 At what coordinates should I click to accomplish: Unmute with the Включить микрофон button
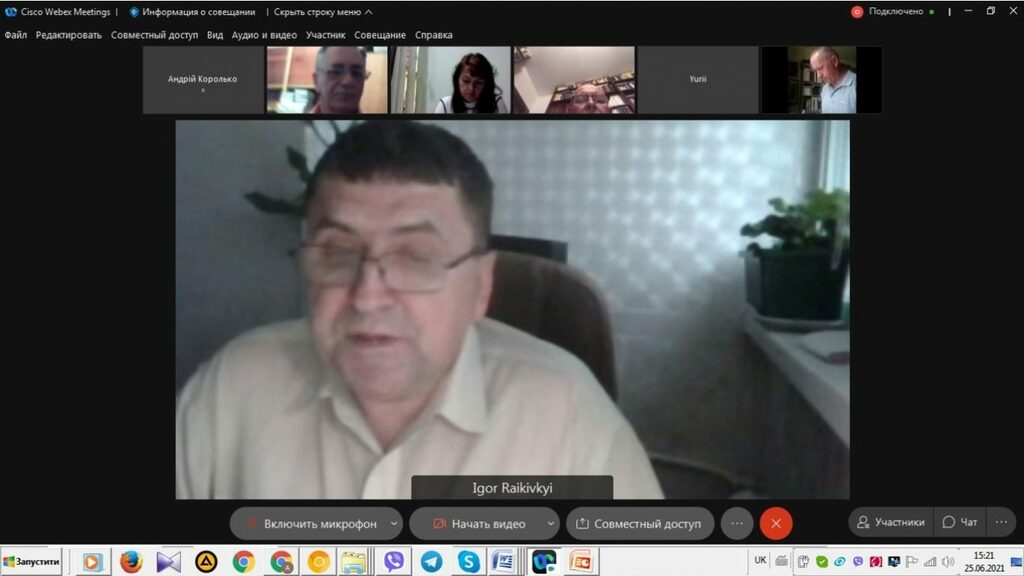(x=312, y=523)
